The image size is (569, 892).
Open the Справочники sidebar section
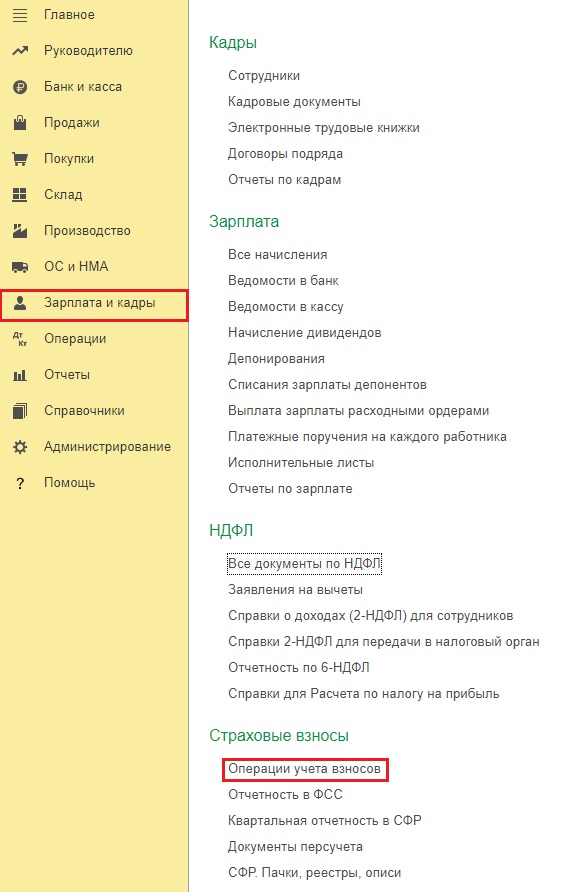point(84,411)
